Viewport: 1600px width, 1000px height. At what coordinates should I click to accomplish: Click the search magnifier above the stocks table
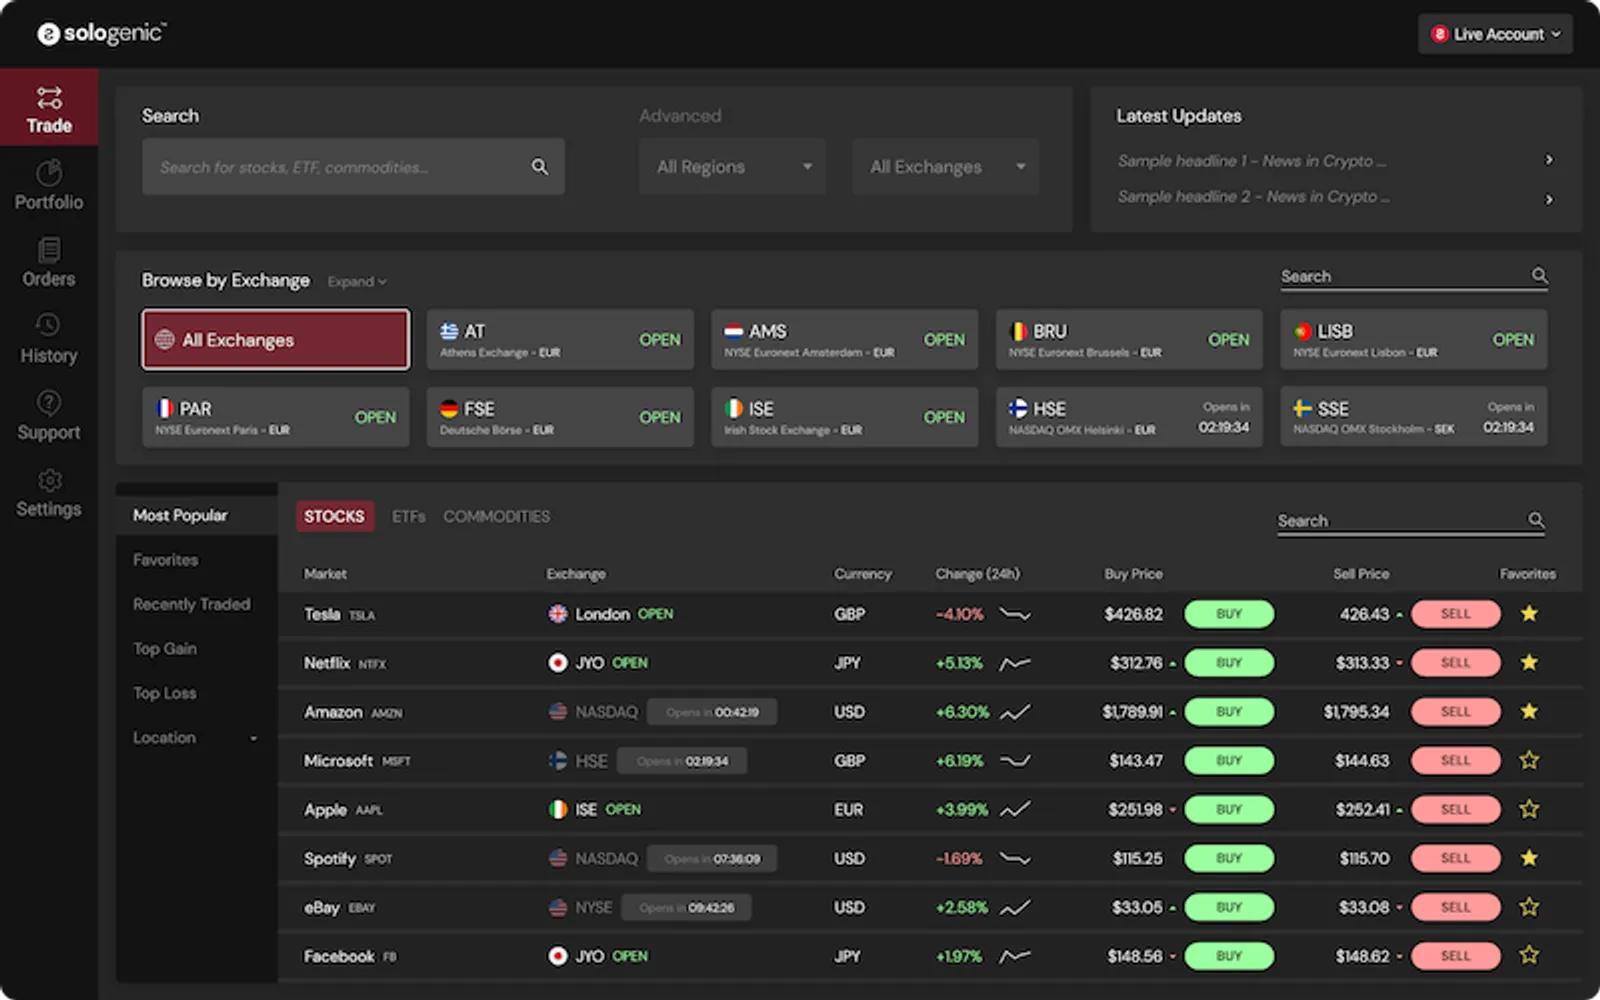(1536, 520)
